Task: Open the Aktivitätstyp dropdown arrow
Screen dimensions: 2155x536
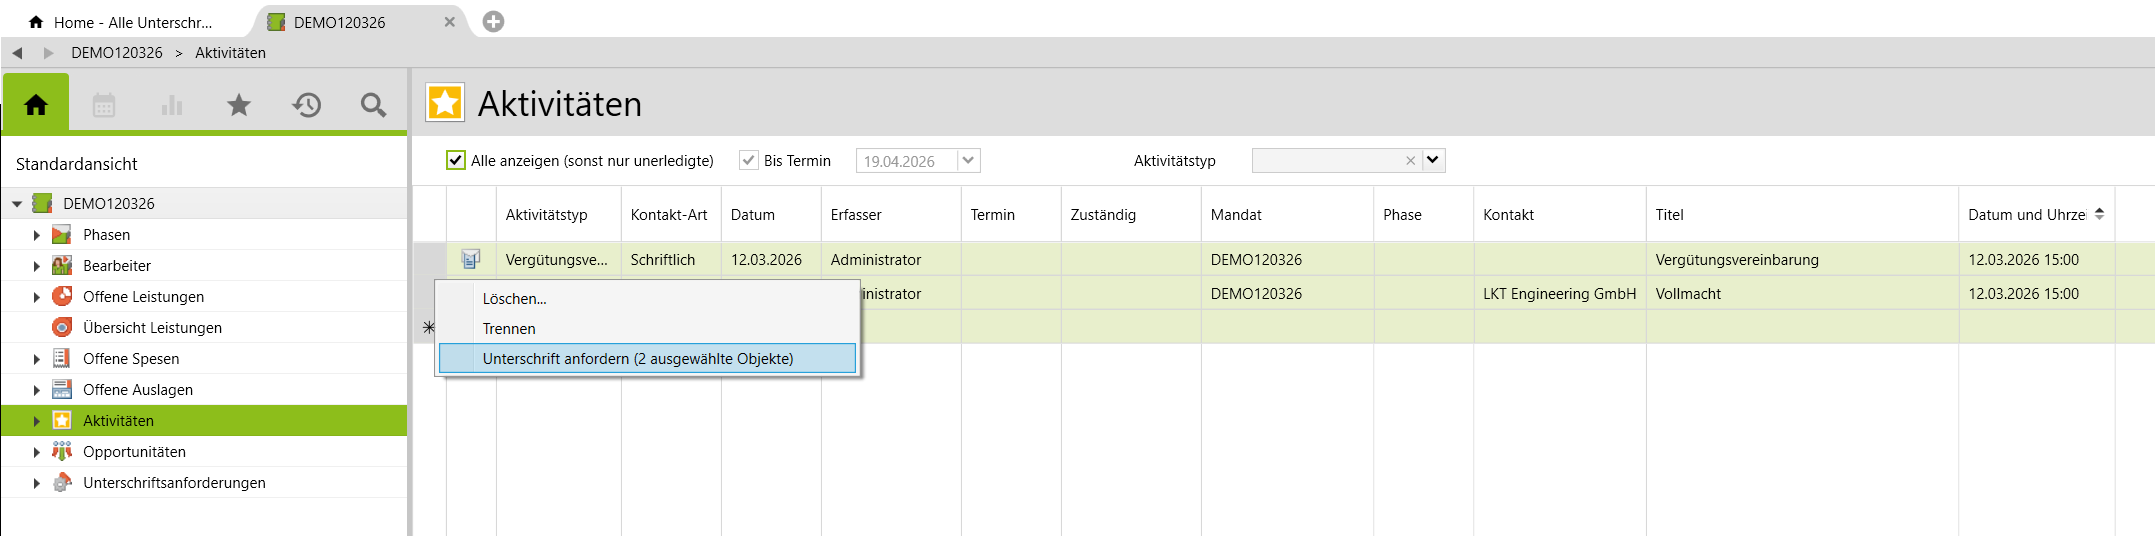Action: tap(1433, 160)
